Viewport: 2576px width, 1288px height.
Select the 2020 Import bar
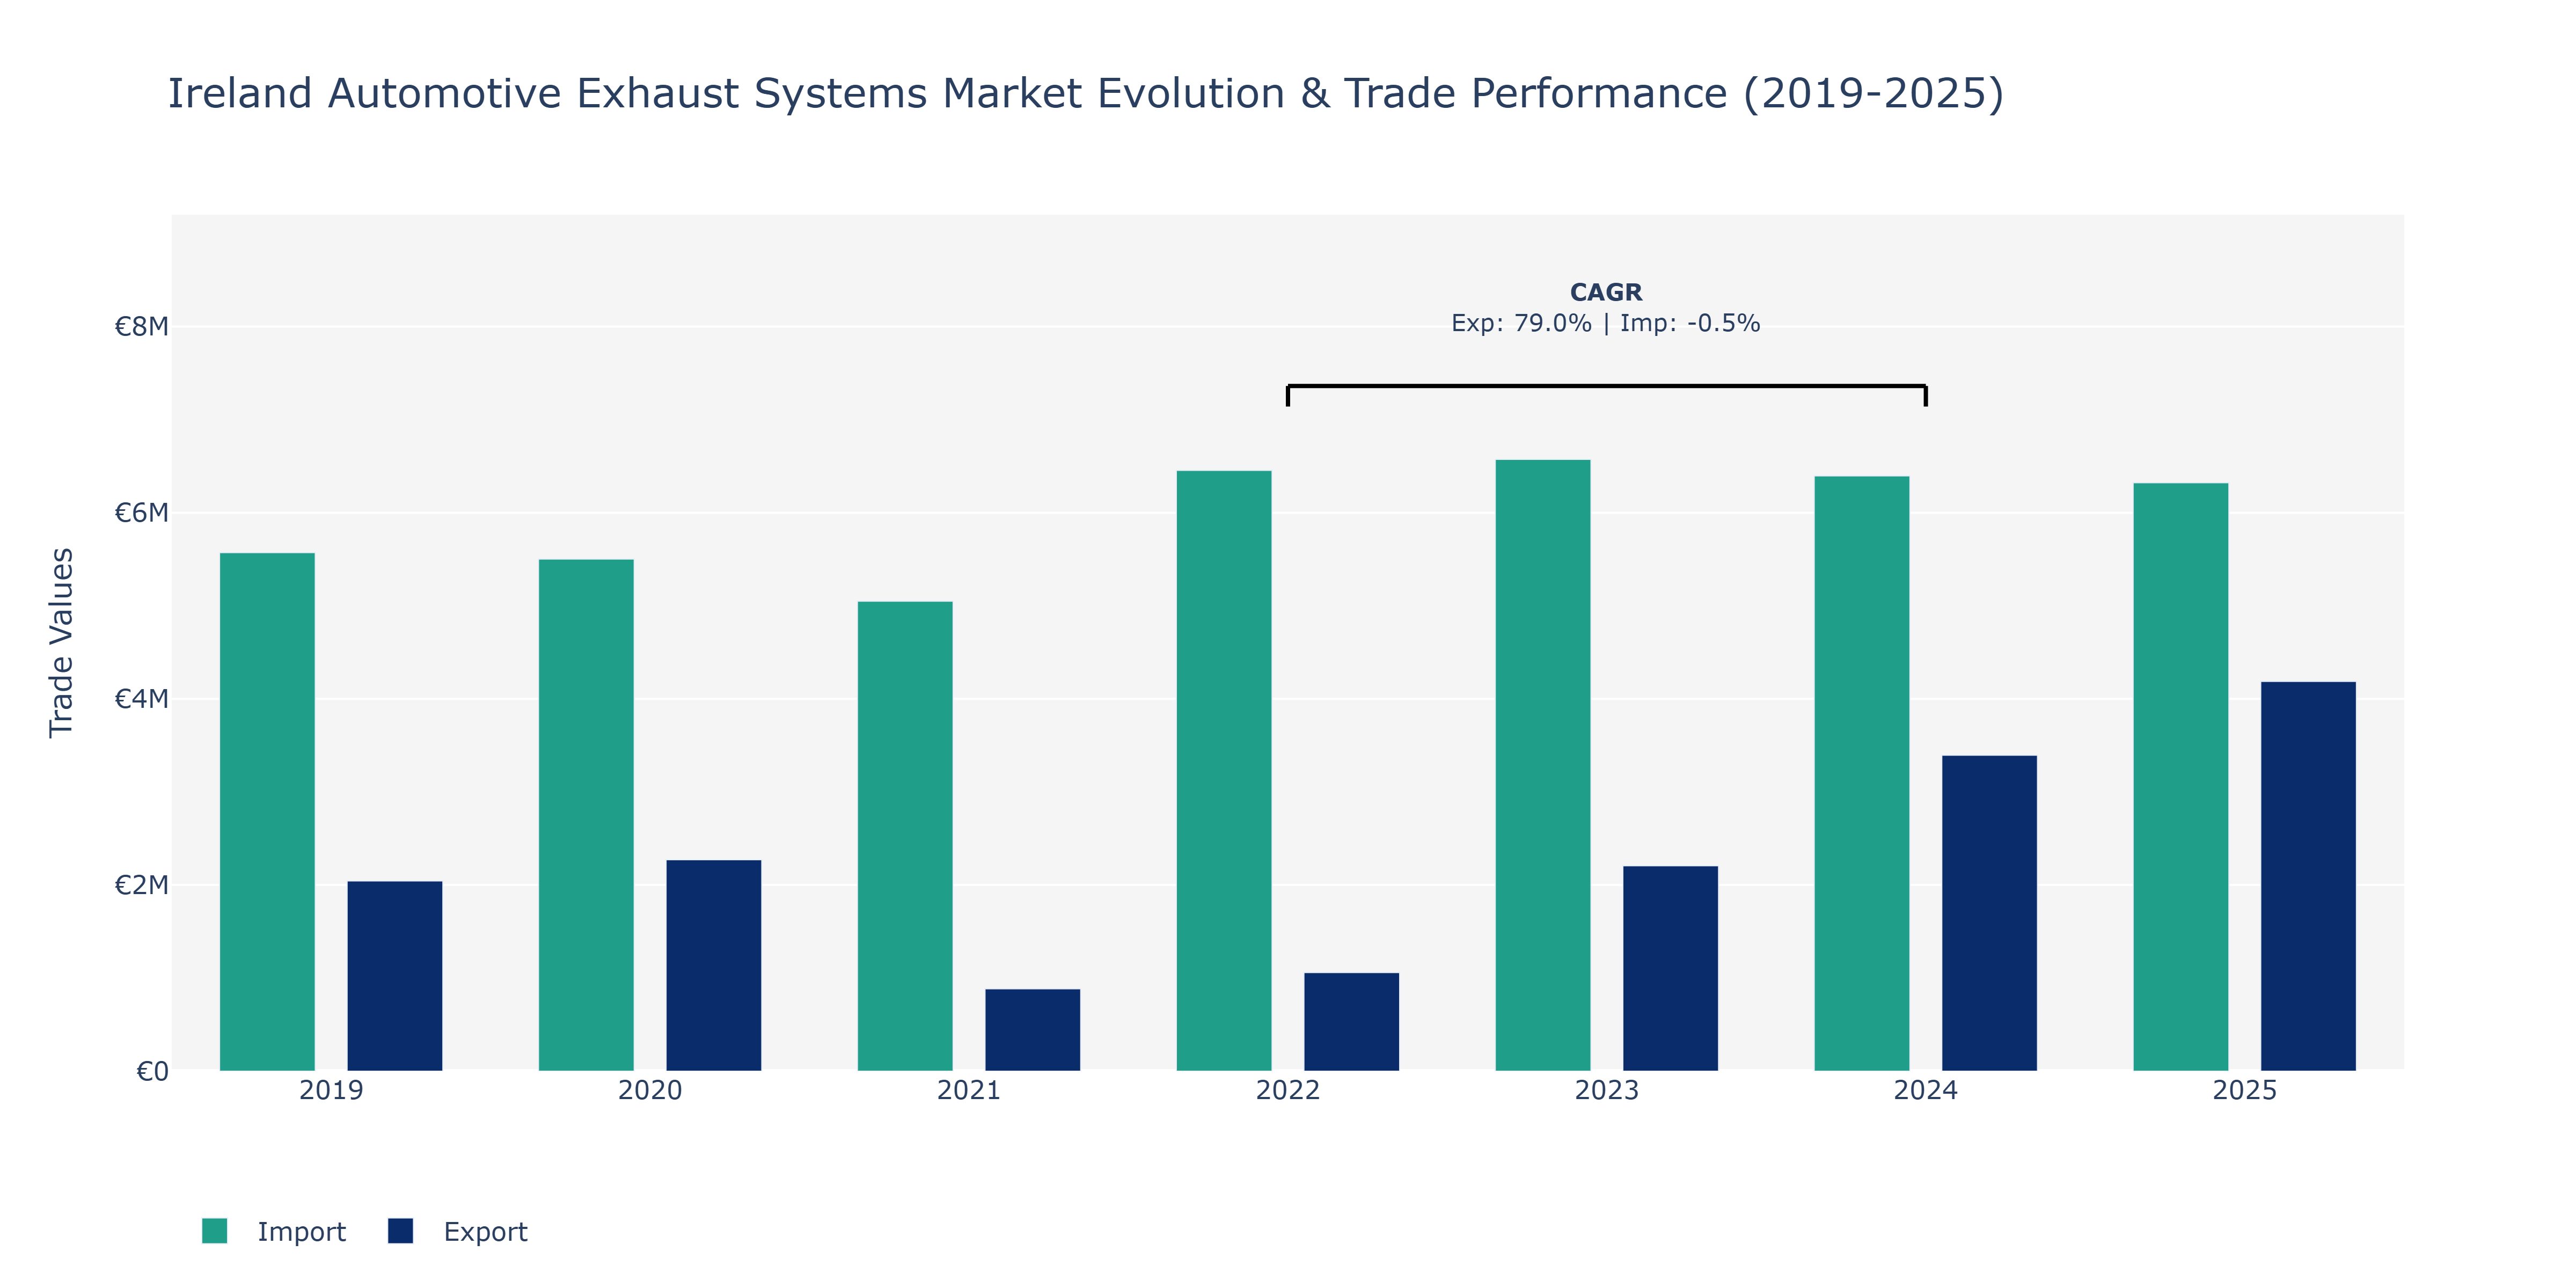click(x=586, y=815)
